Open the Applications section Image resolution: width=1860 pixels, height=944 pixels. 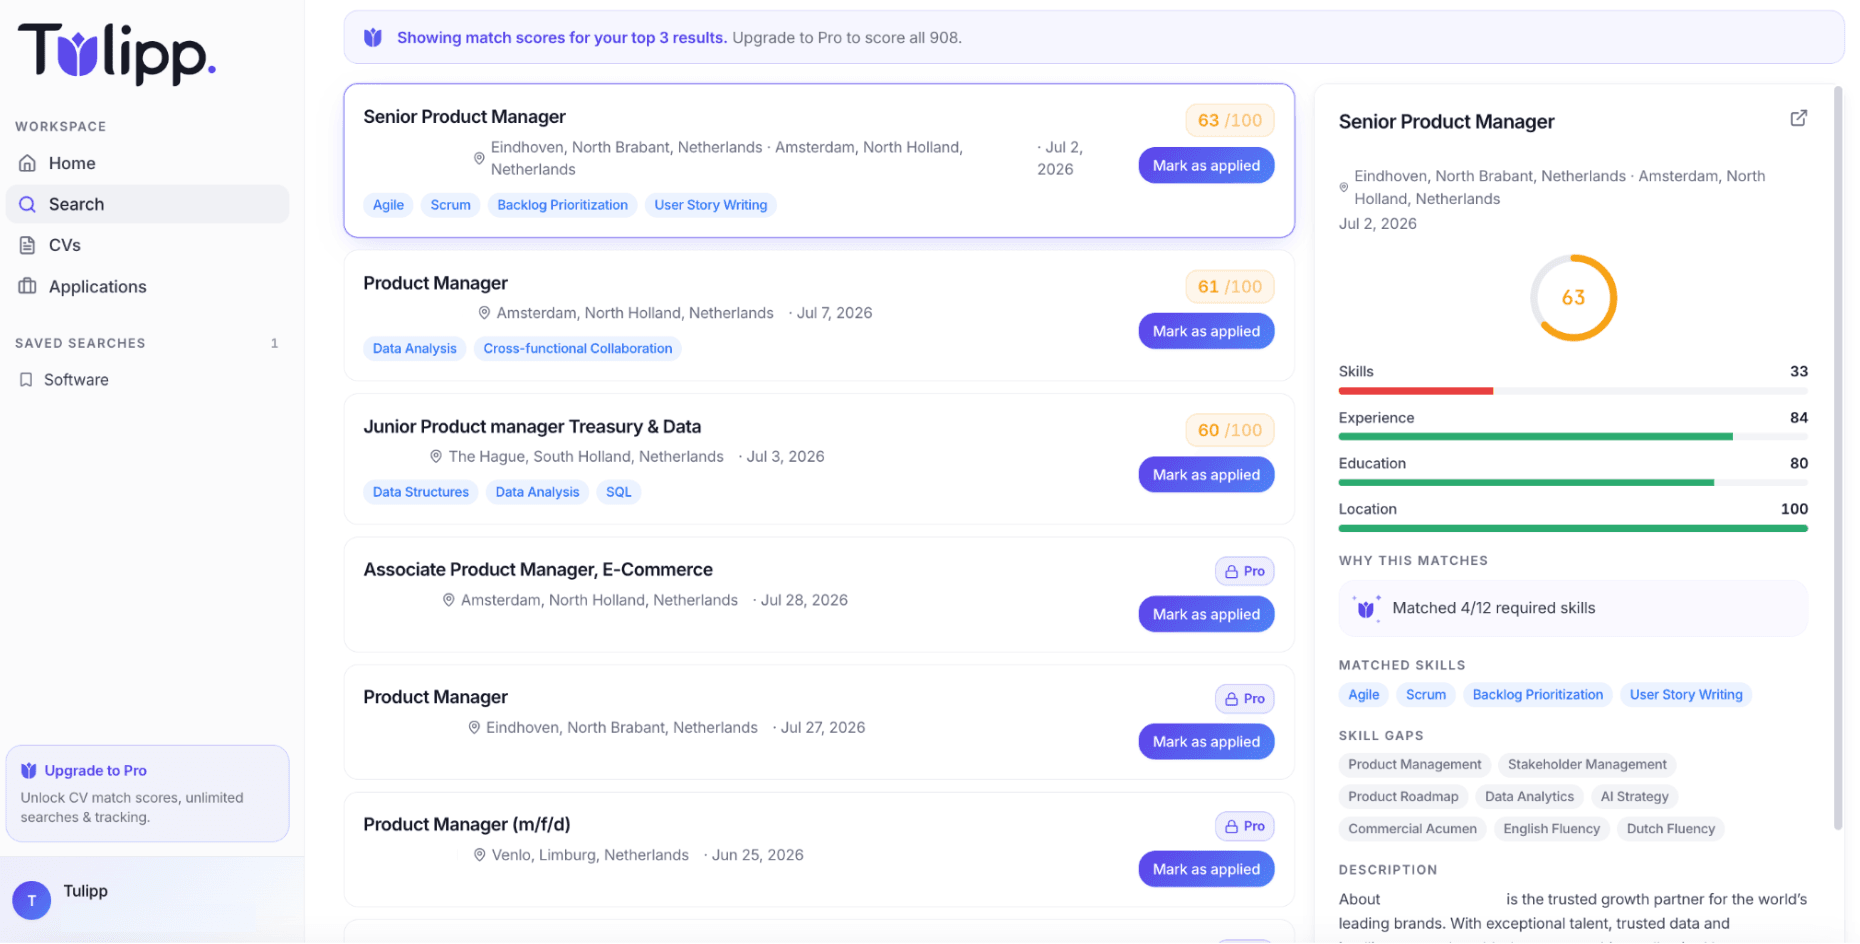147,286
